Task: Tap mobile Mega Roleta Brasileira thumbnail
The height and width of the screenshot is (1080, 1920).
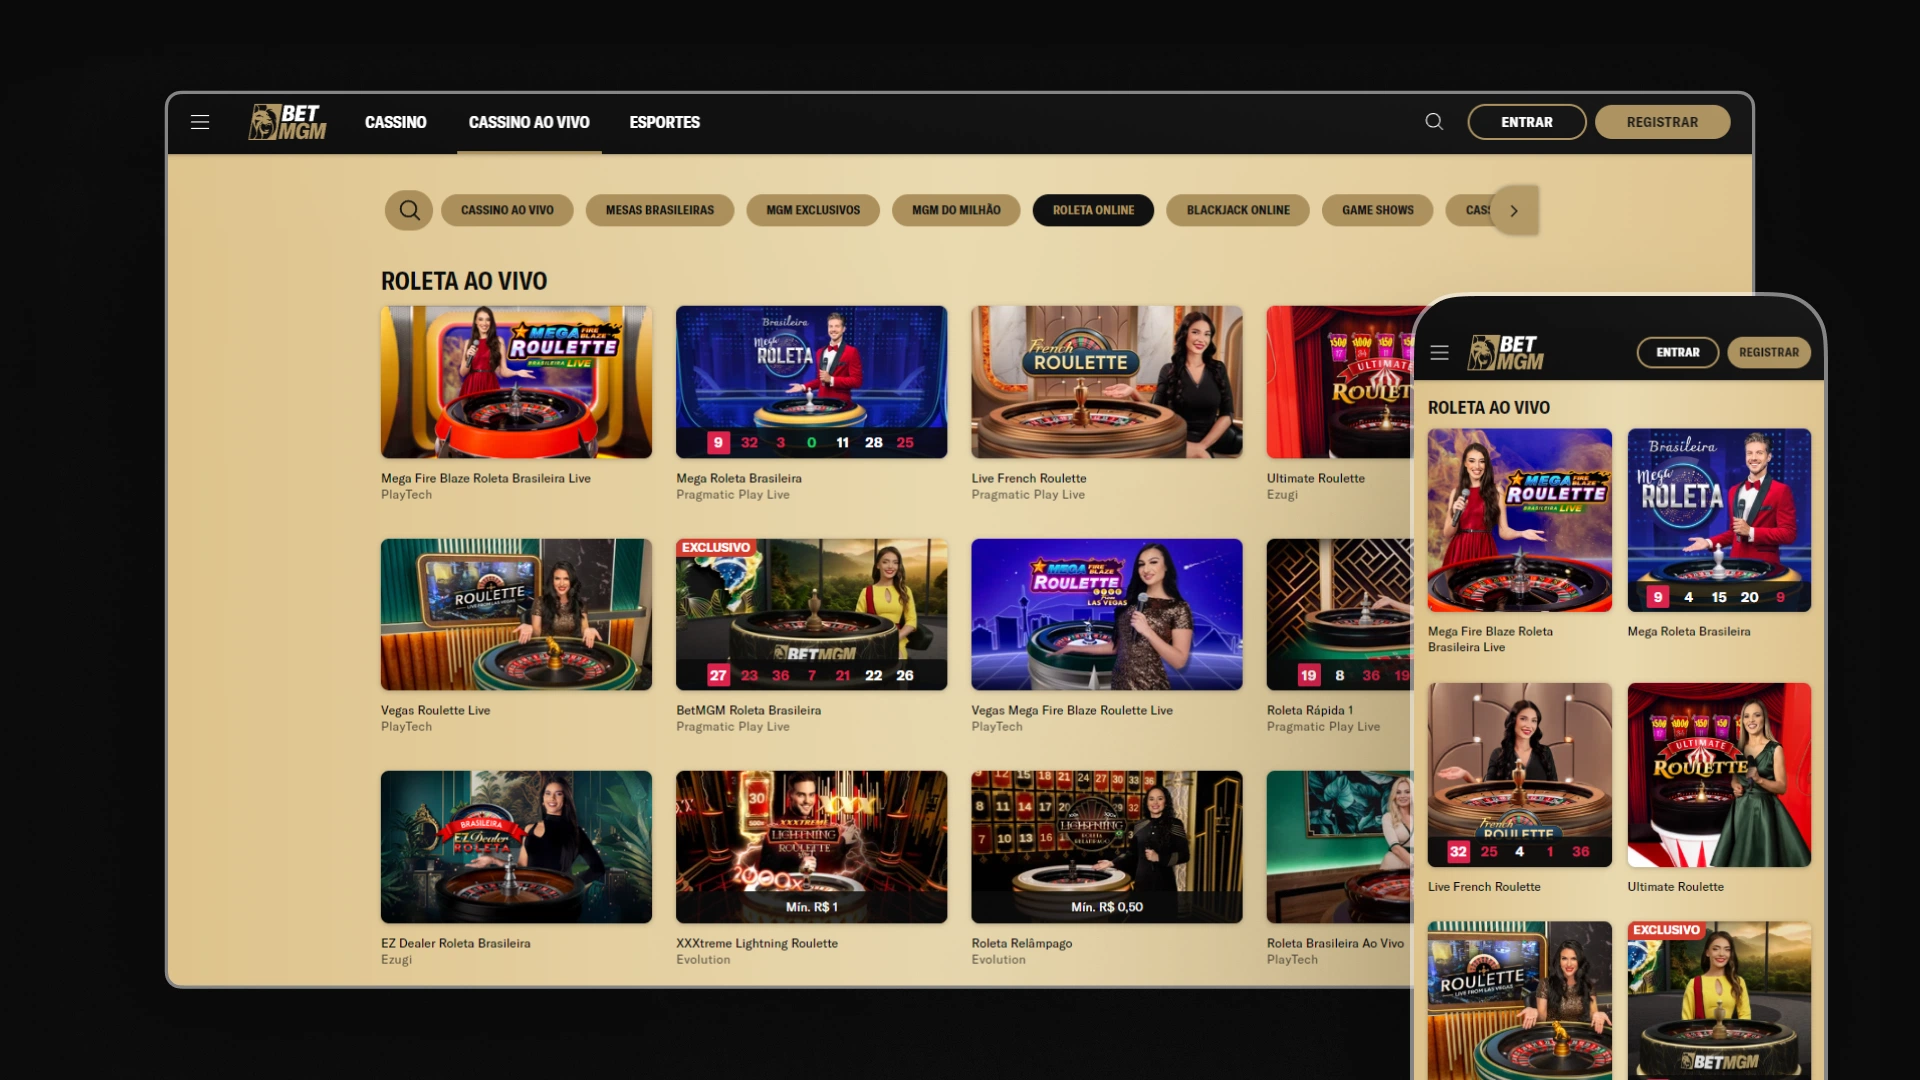Action: coord(1719,520)
